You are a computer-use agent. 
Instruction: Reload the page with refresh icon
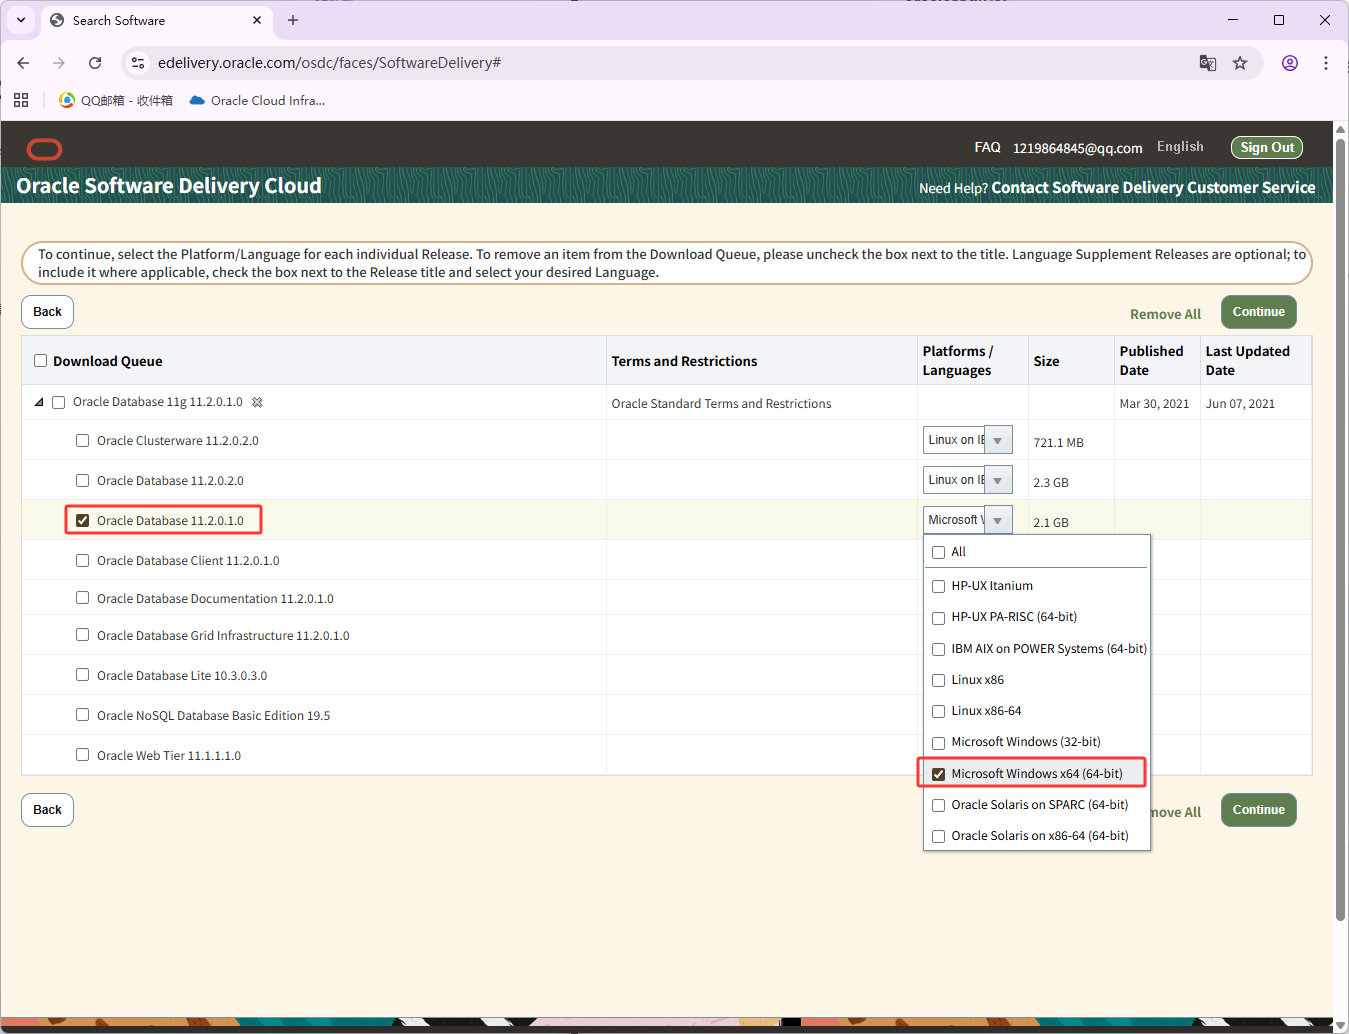pyautogui.click(x=95, y=63)
